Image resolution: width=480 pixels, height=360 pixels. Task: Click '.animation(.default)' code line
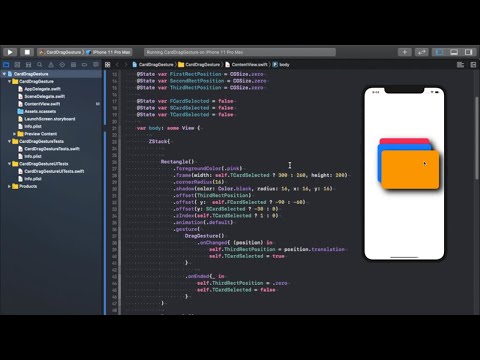coord(203,222)
